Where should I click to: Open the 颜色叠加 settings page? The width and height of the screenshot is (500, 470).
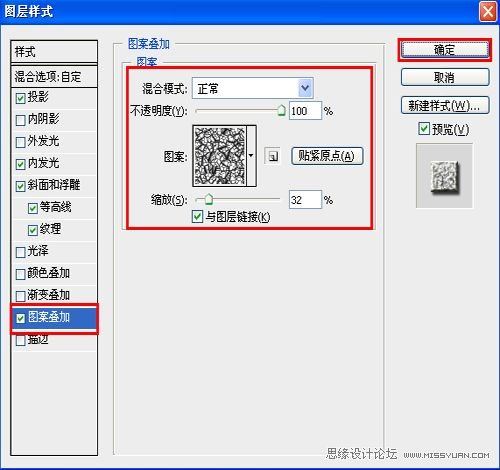(x=49, y=273)
